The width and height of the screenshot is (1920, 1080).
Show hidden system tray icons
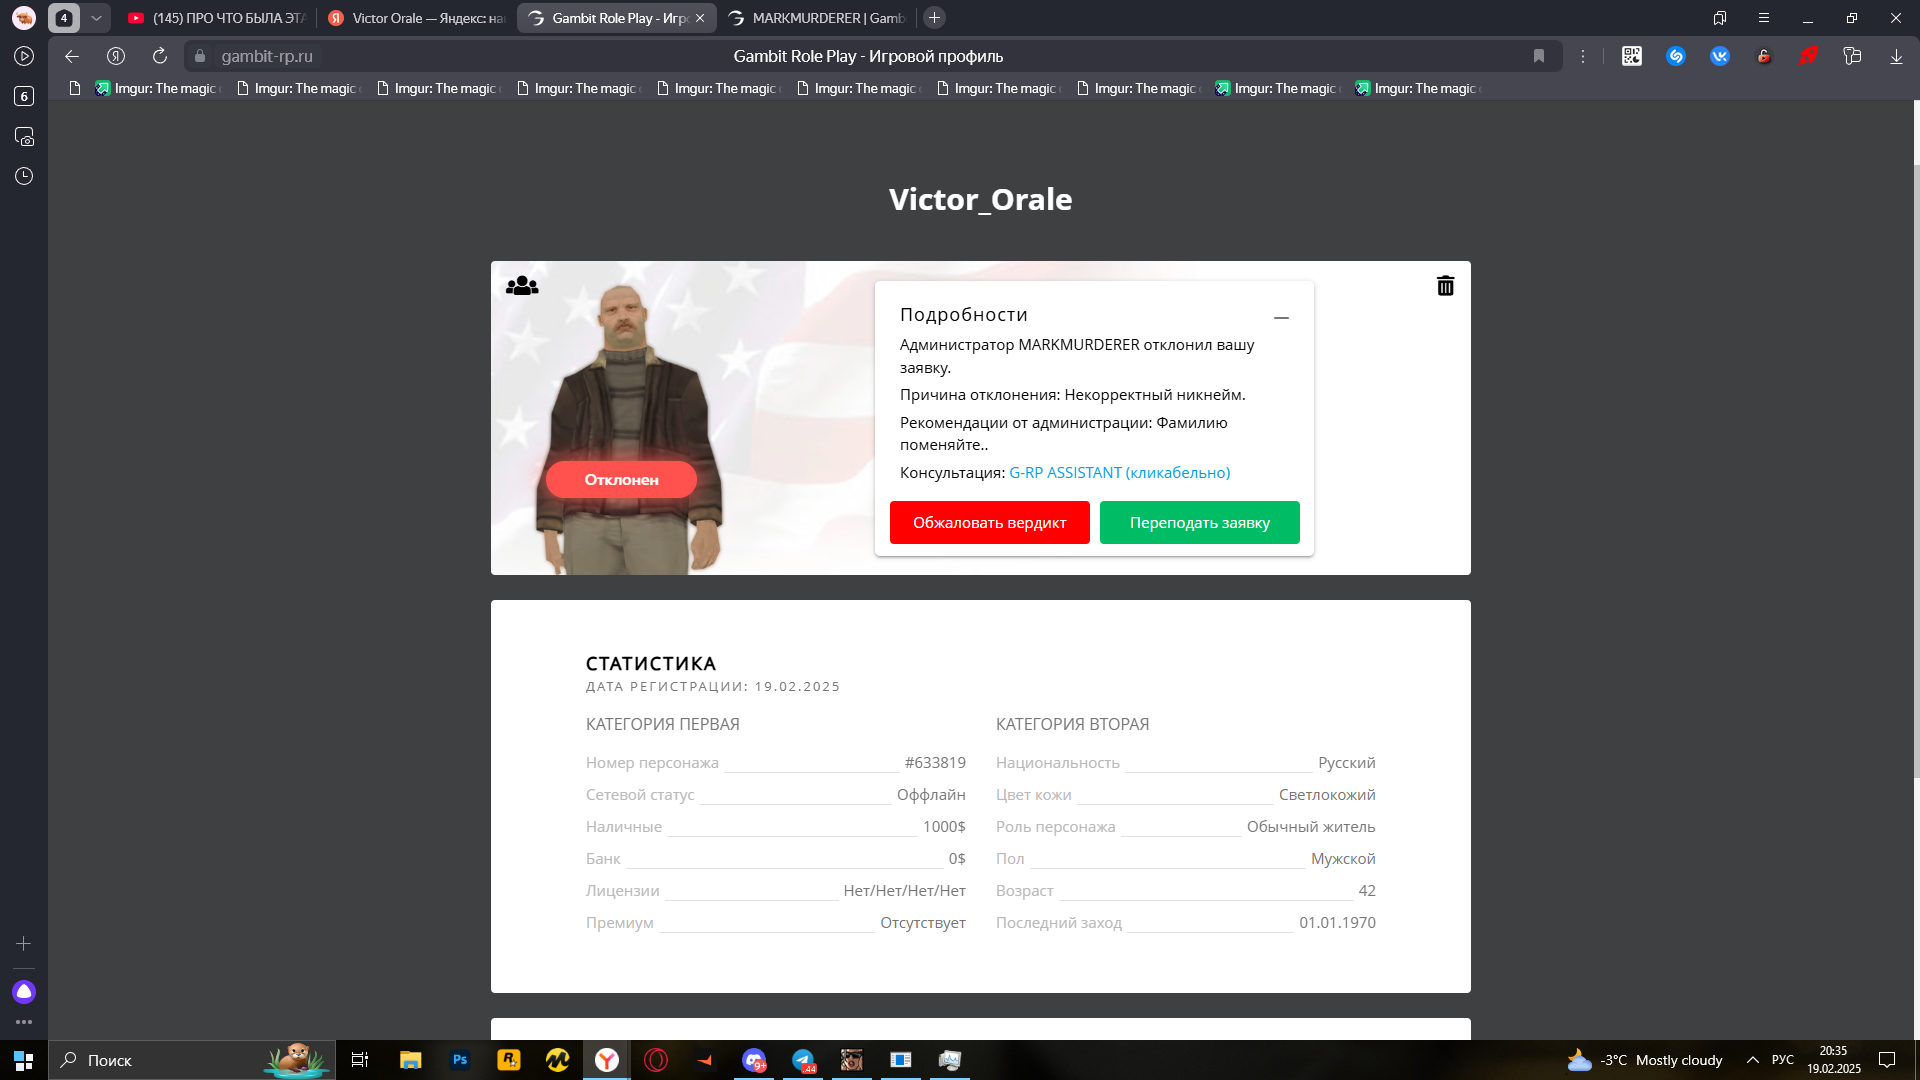coord(1752,1060)
